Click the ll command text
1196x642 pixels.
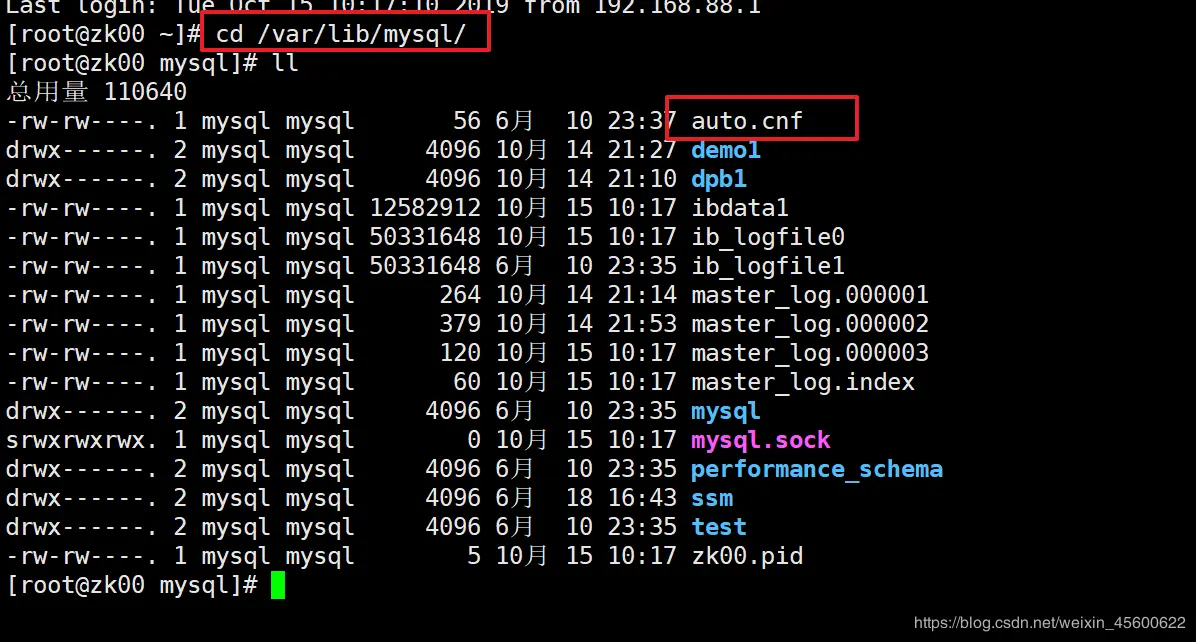[285, 63]
